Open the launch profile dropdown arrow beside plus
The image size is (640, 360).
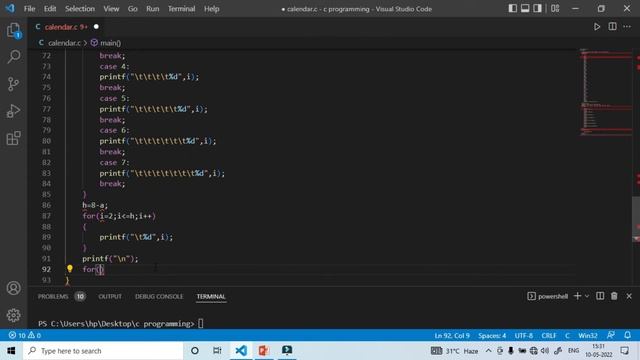(587, 296)
